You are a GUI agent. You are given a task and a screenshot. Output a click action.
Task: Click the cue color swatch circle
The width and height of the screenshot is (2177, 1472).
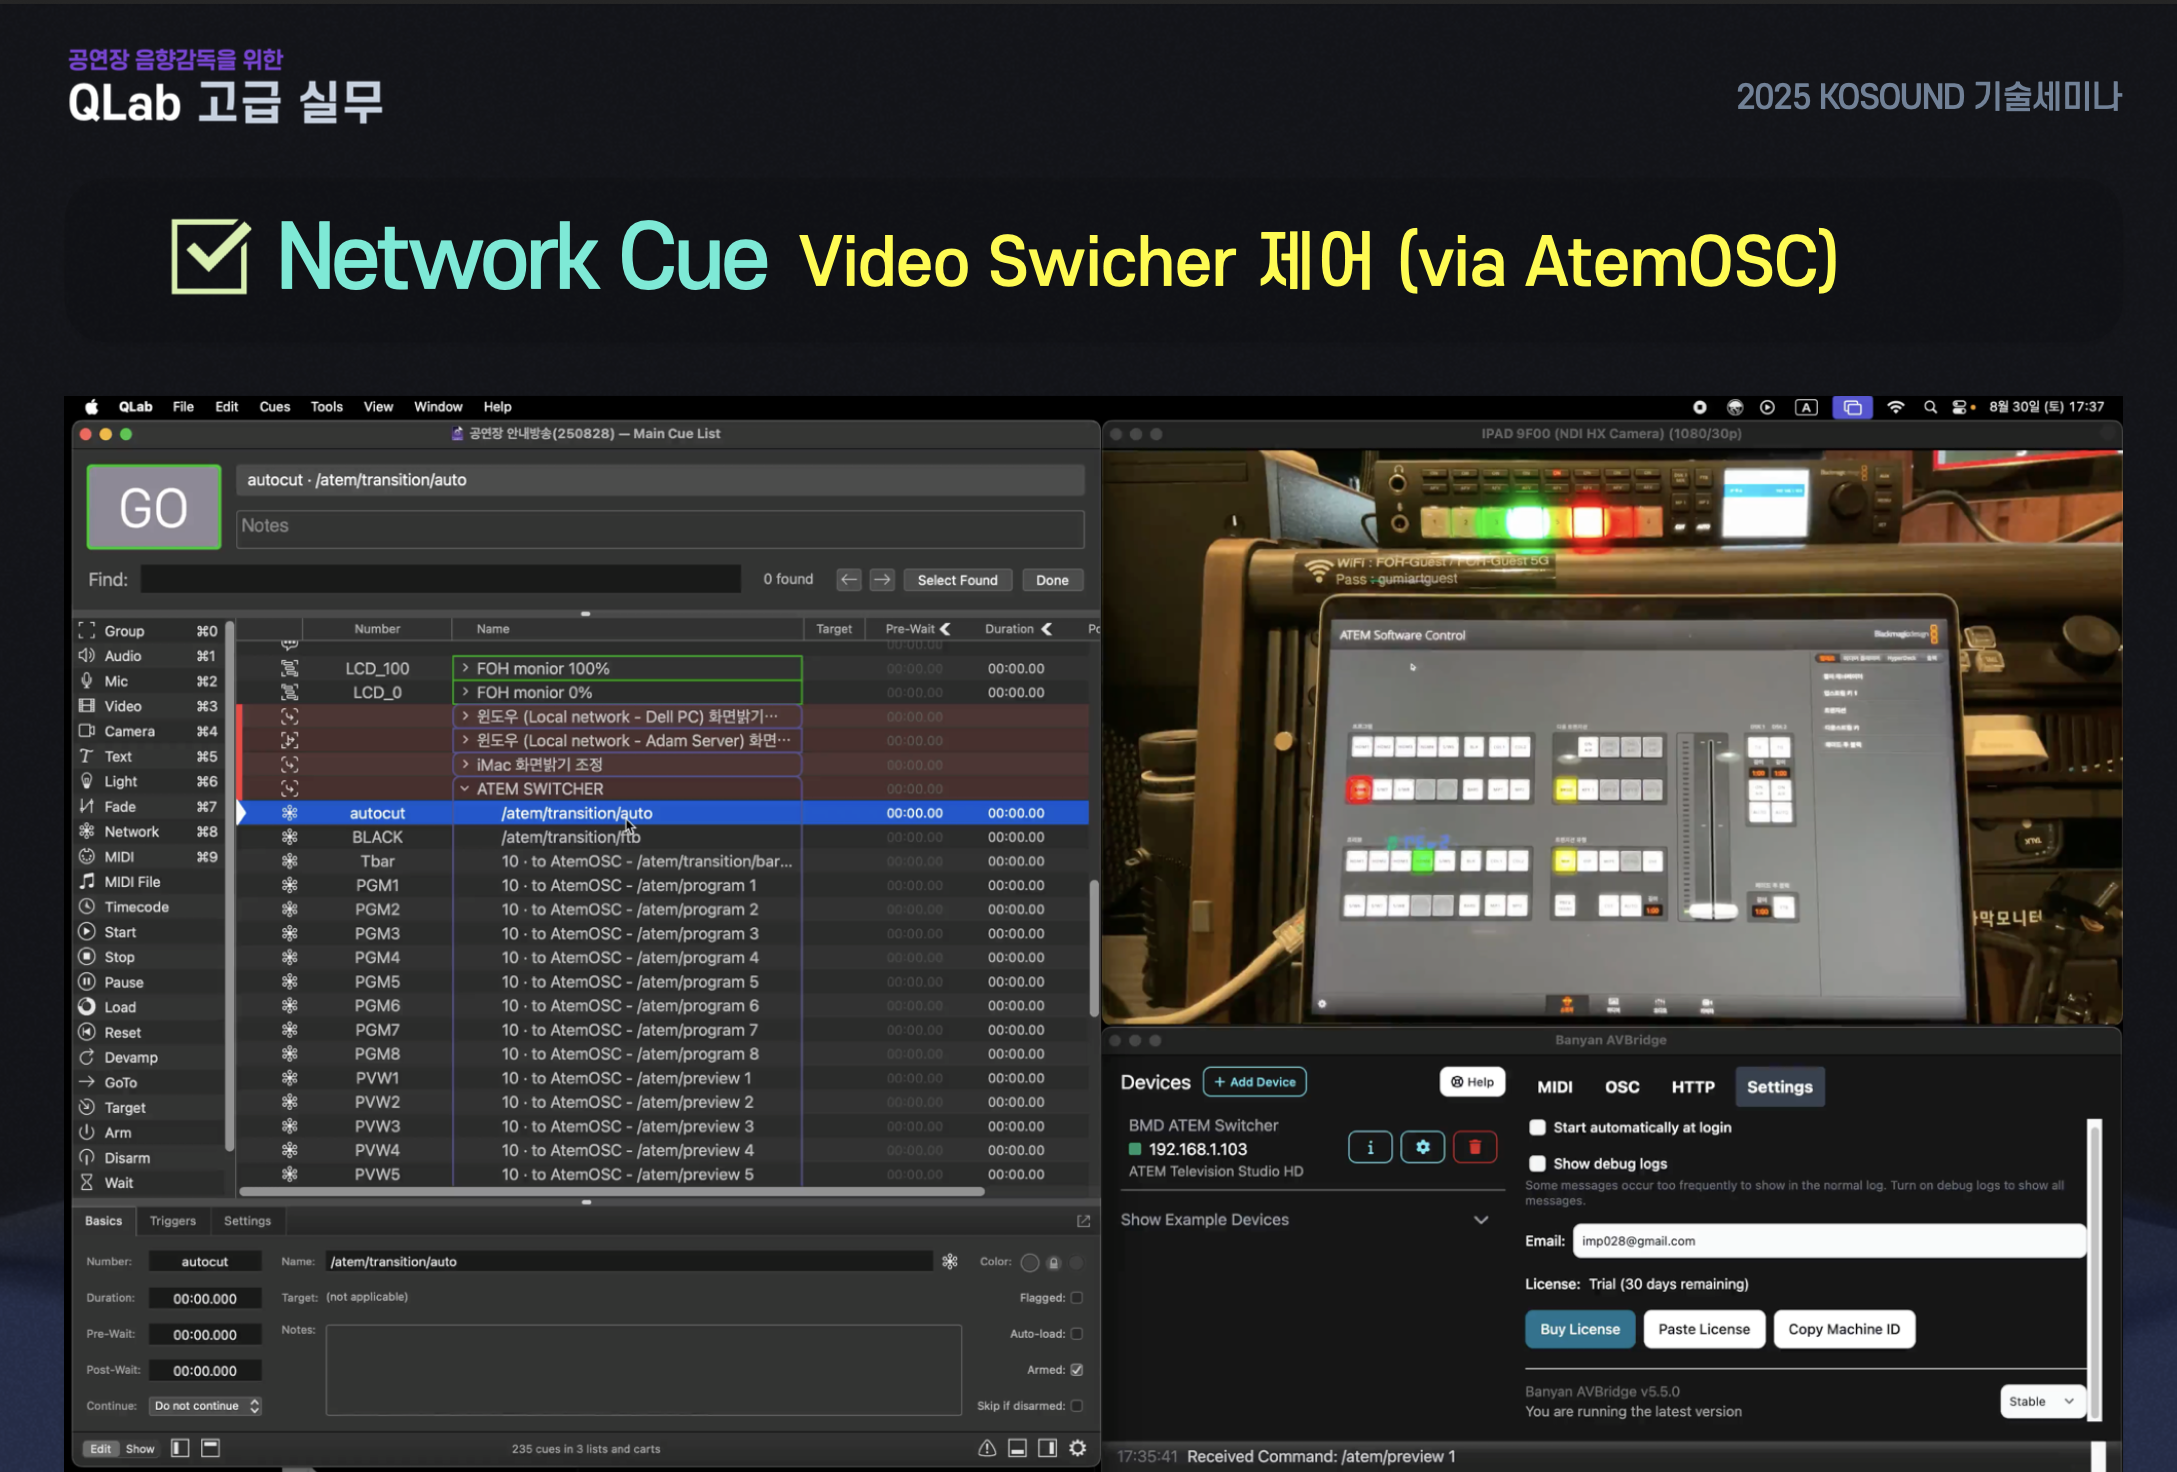[x=1029, y=1262]
